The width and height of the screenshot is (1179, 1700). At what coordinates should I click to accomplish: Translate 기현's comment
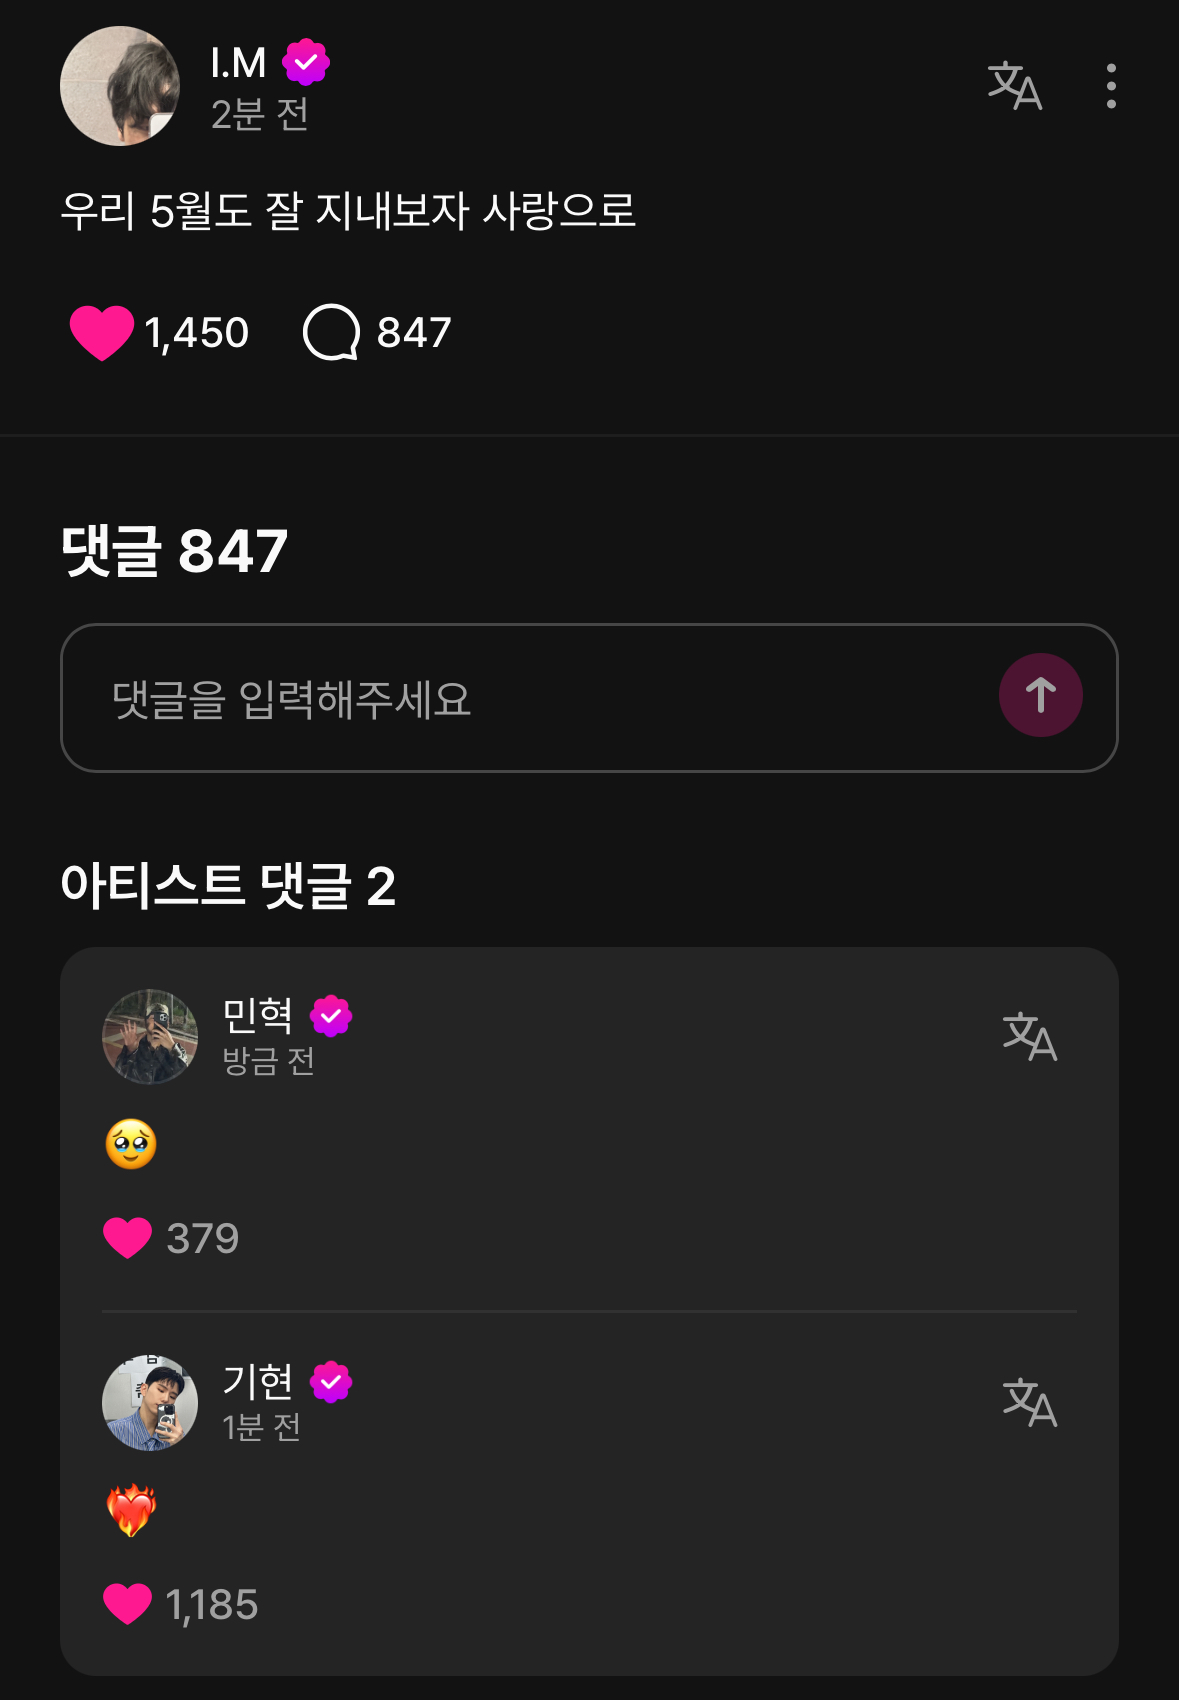pos(1029,1402)
